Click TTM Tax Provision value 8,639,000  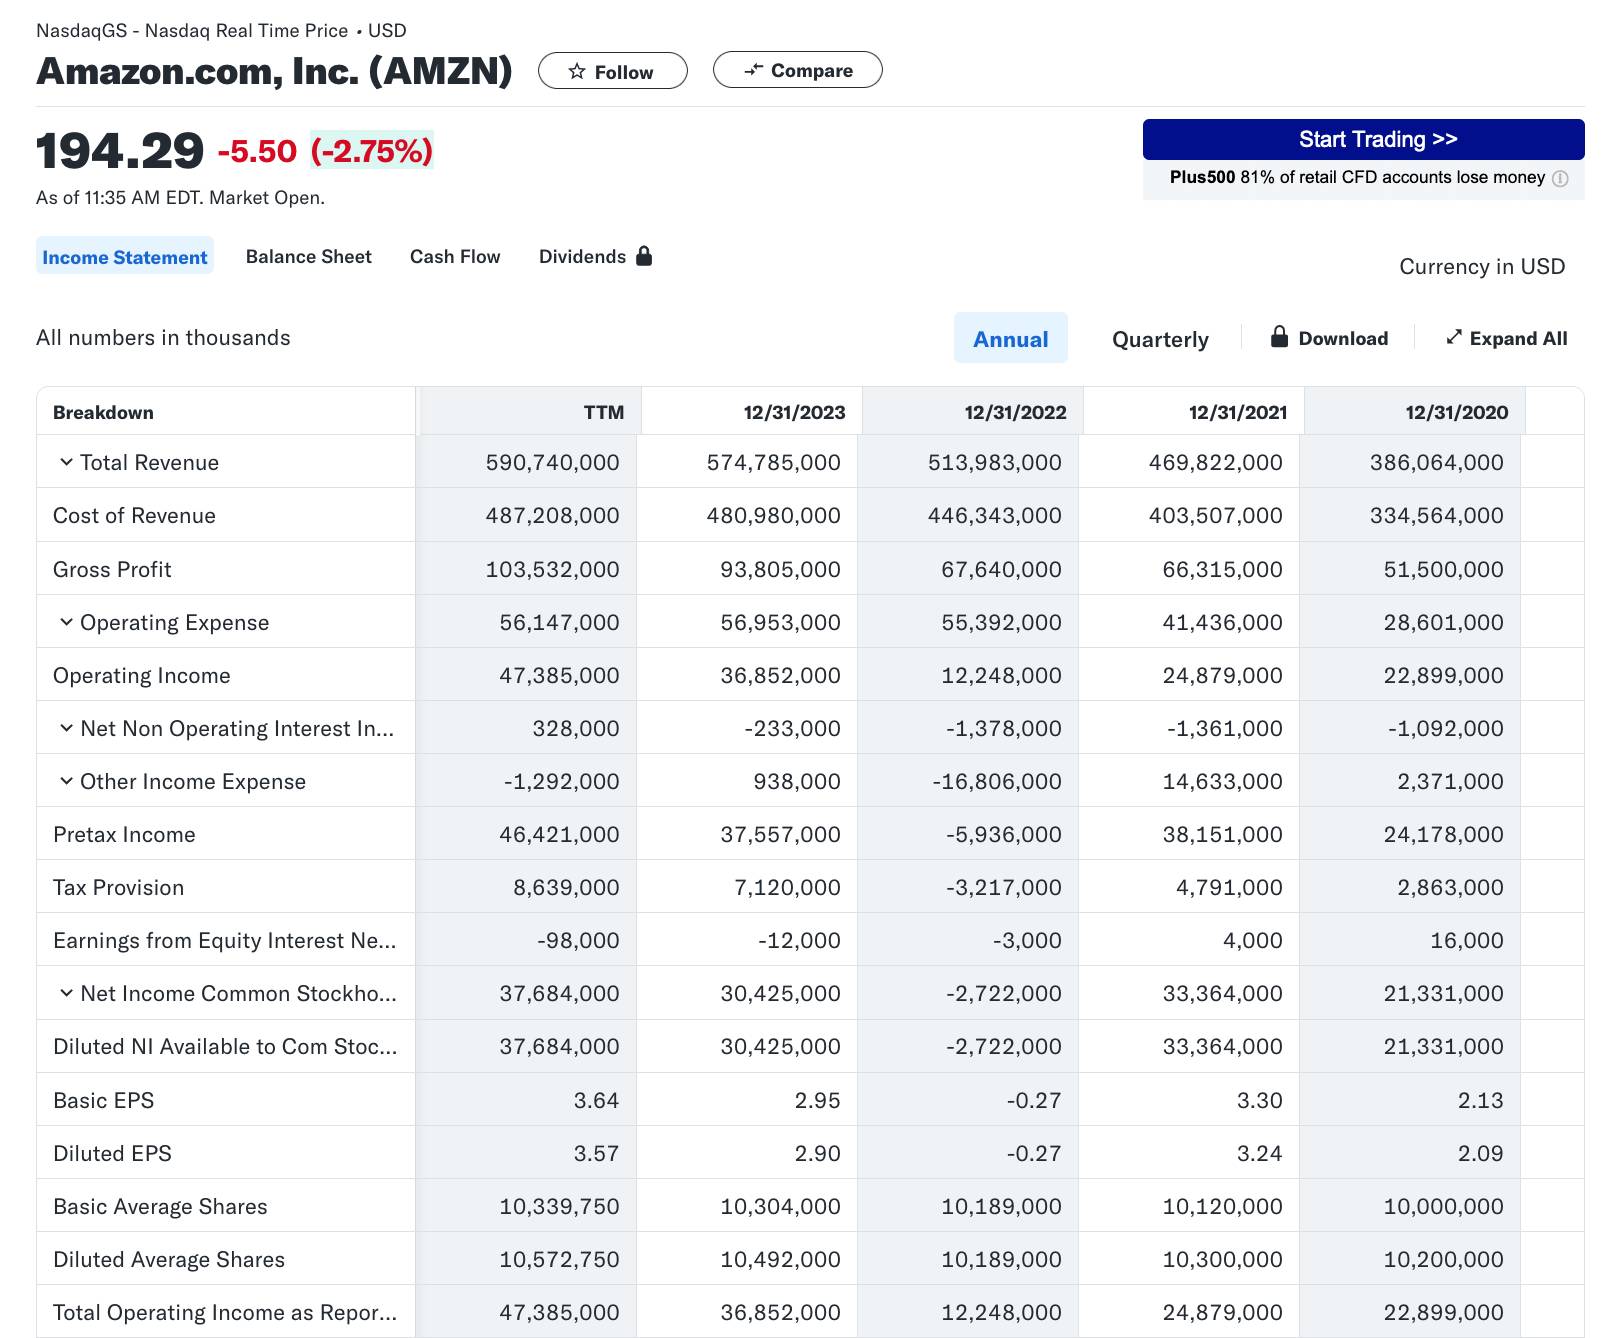tap(566, 887)
